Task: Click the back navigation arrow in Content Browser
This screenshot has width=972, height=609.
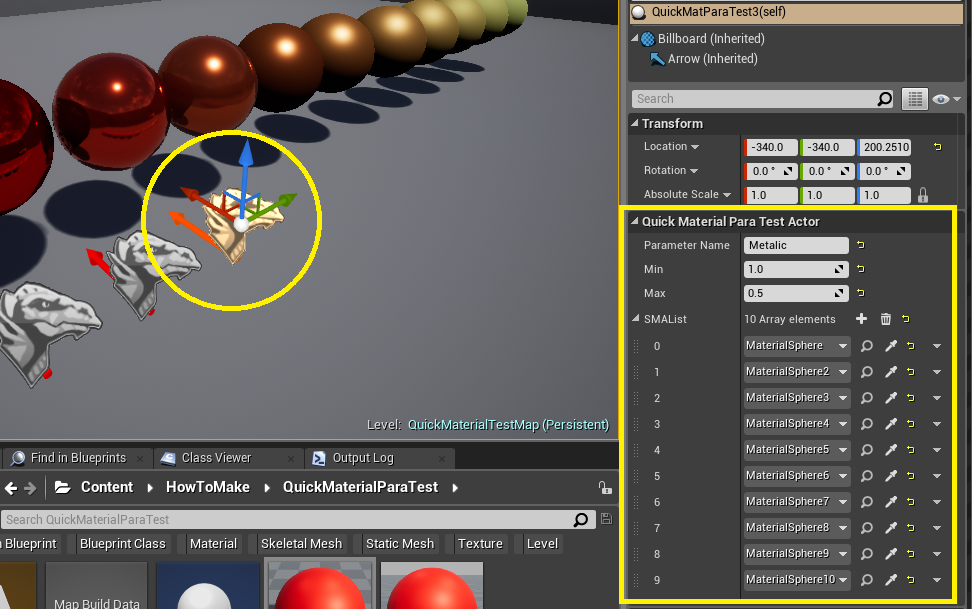Action: coord(12,487)
